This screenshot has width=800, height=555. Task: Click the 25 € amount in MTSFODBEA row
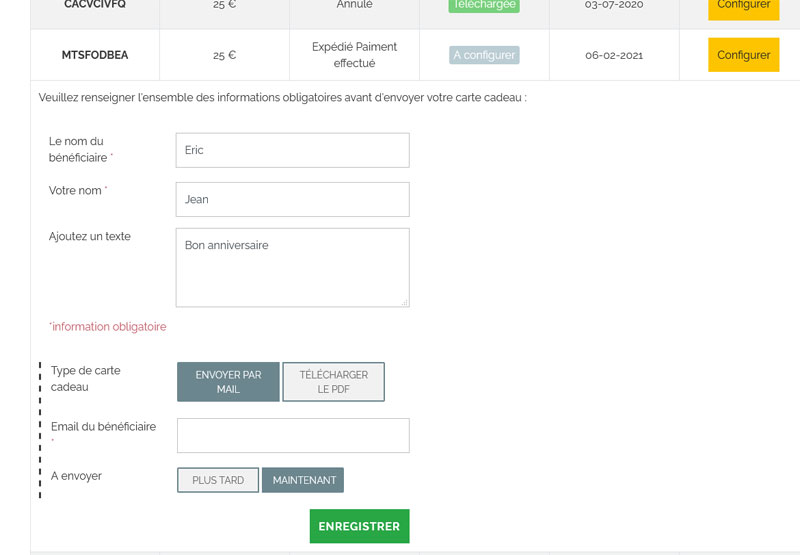(224, 55)
